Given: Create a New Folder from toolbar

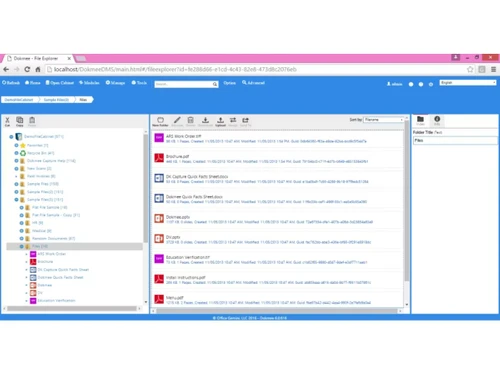Looking at the screenshot, I should point(160,121).
